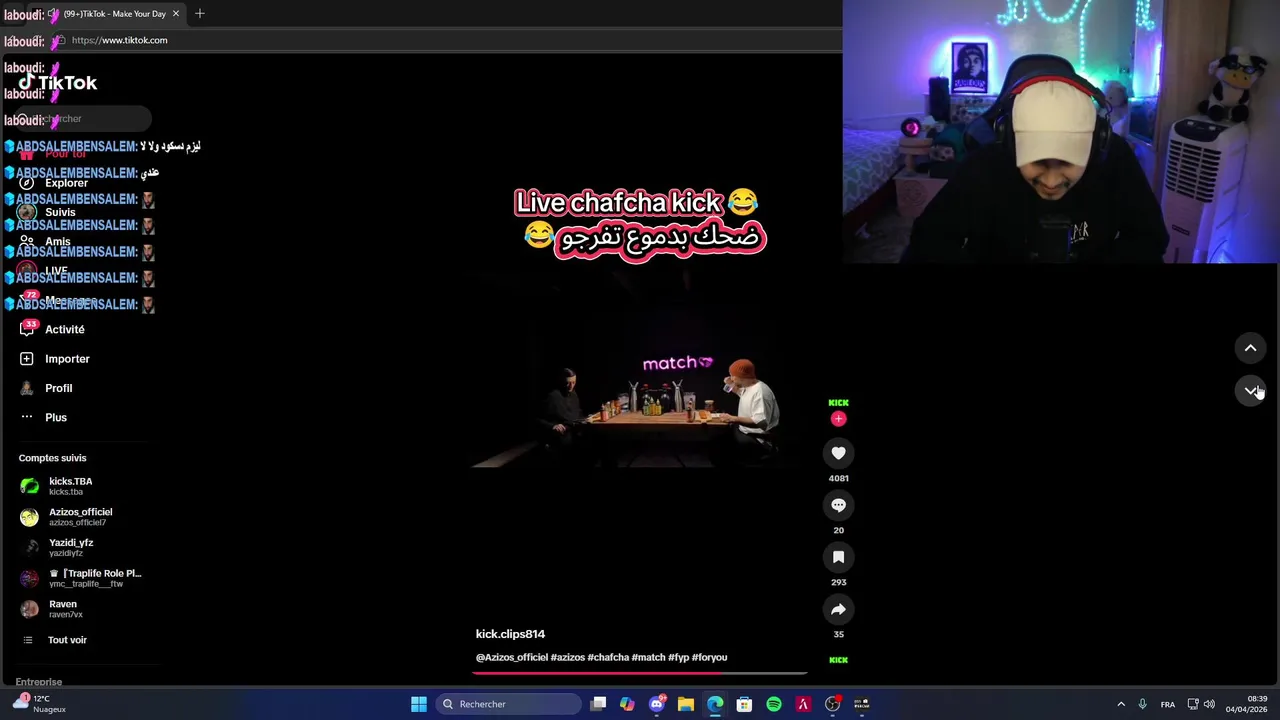
Task: Open the kicks.TBA followed account
Action: click(x=82, y=486)
